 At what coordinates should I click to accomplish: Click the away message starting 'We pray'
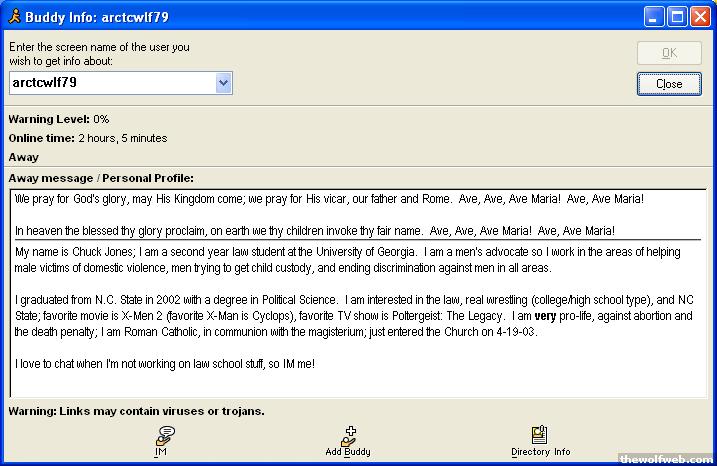(329, 199)
